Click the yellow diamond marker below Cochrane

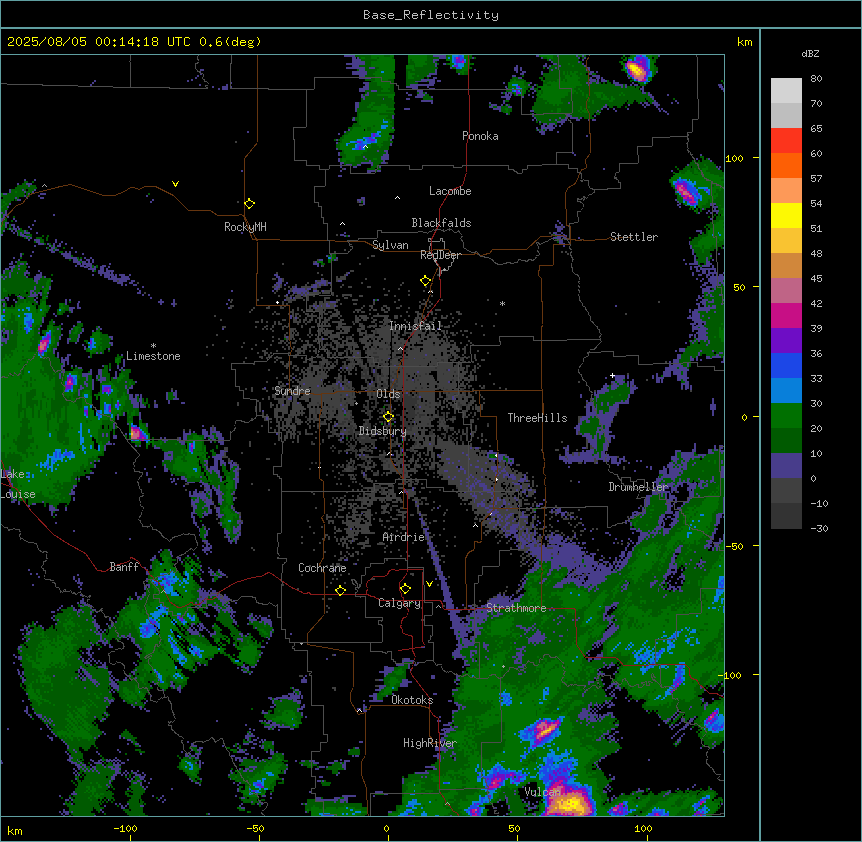tap(340, 590)
